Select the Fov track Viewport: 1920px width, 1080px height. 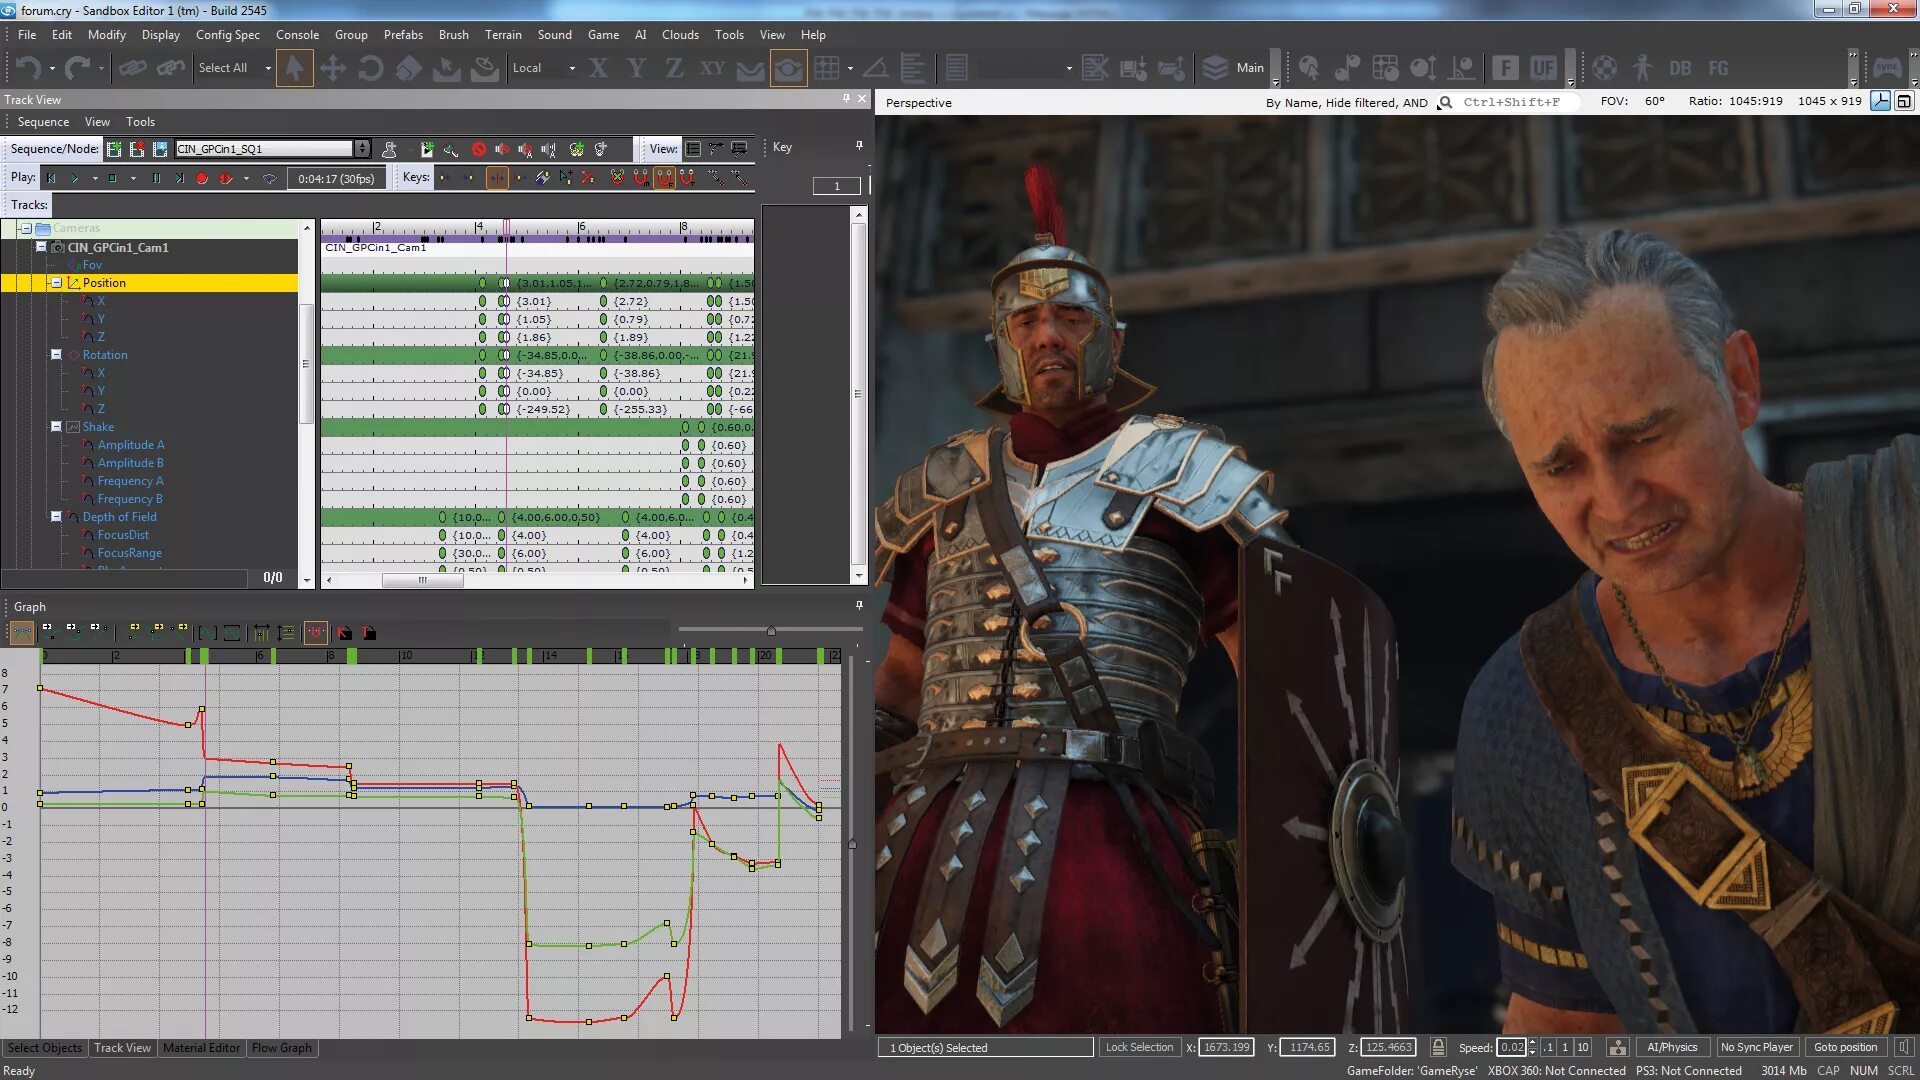pyautogui.click(x=92, y=265)
